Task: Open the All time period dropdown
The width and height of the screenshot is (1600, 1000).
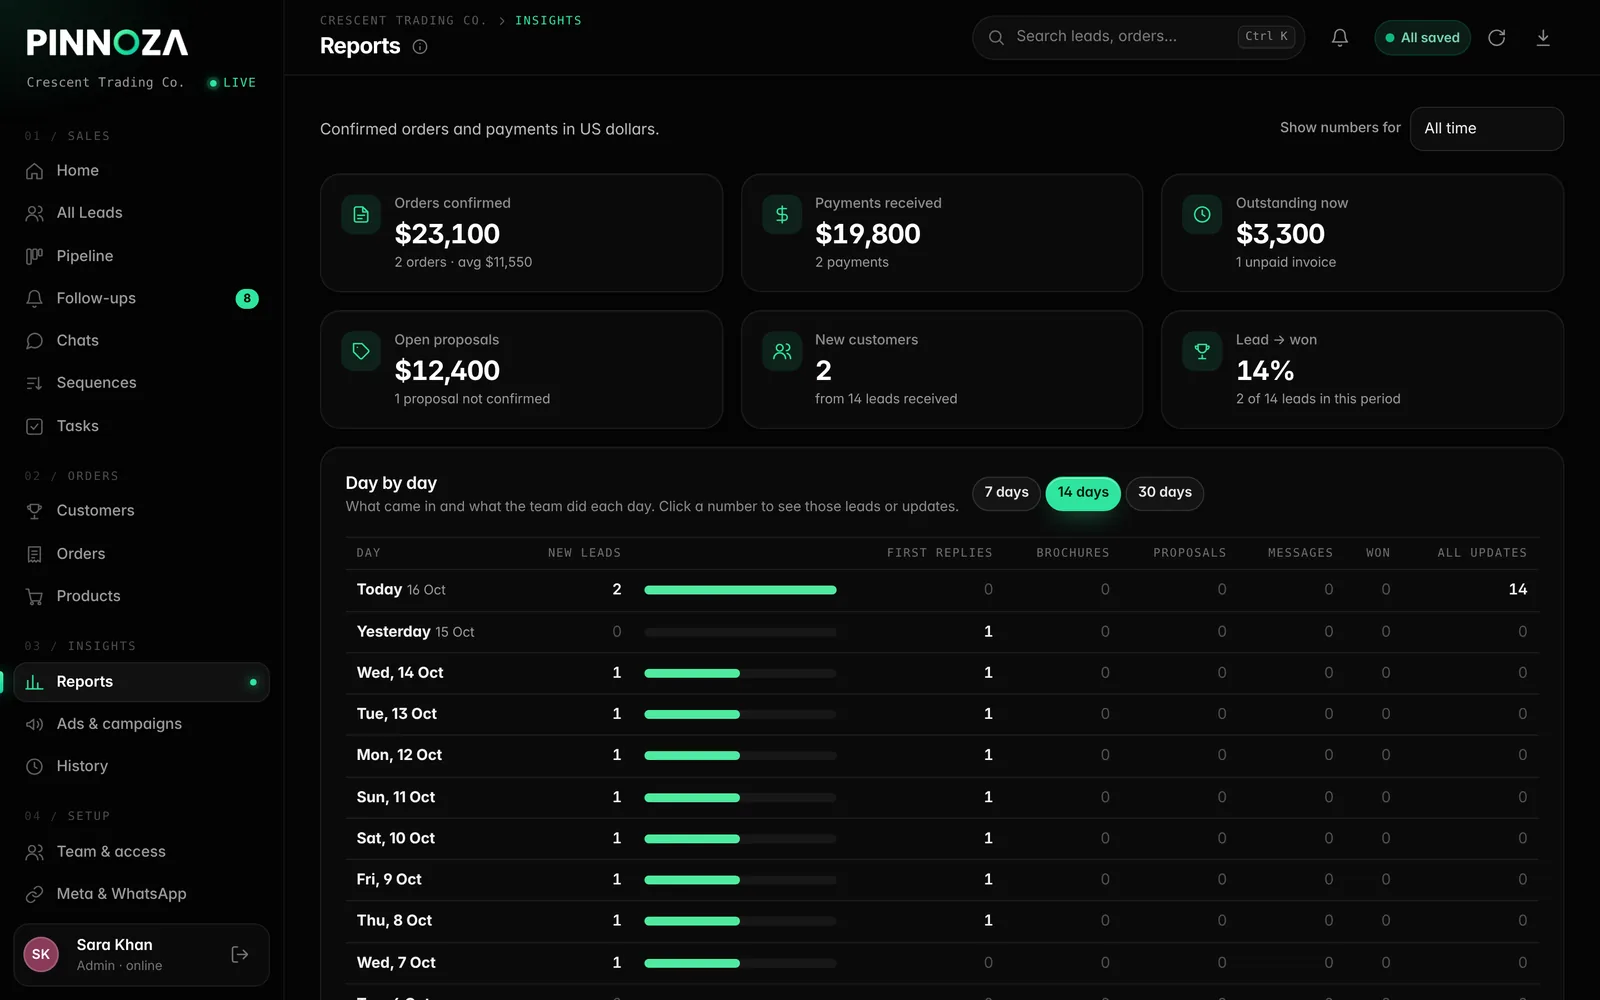Action: [x=1486, y=129]
